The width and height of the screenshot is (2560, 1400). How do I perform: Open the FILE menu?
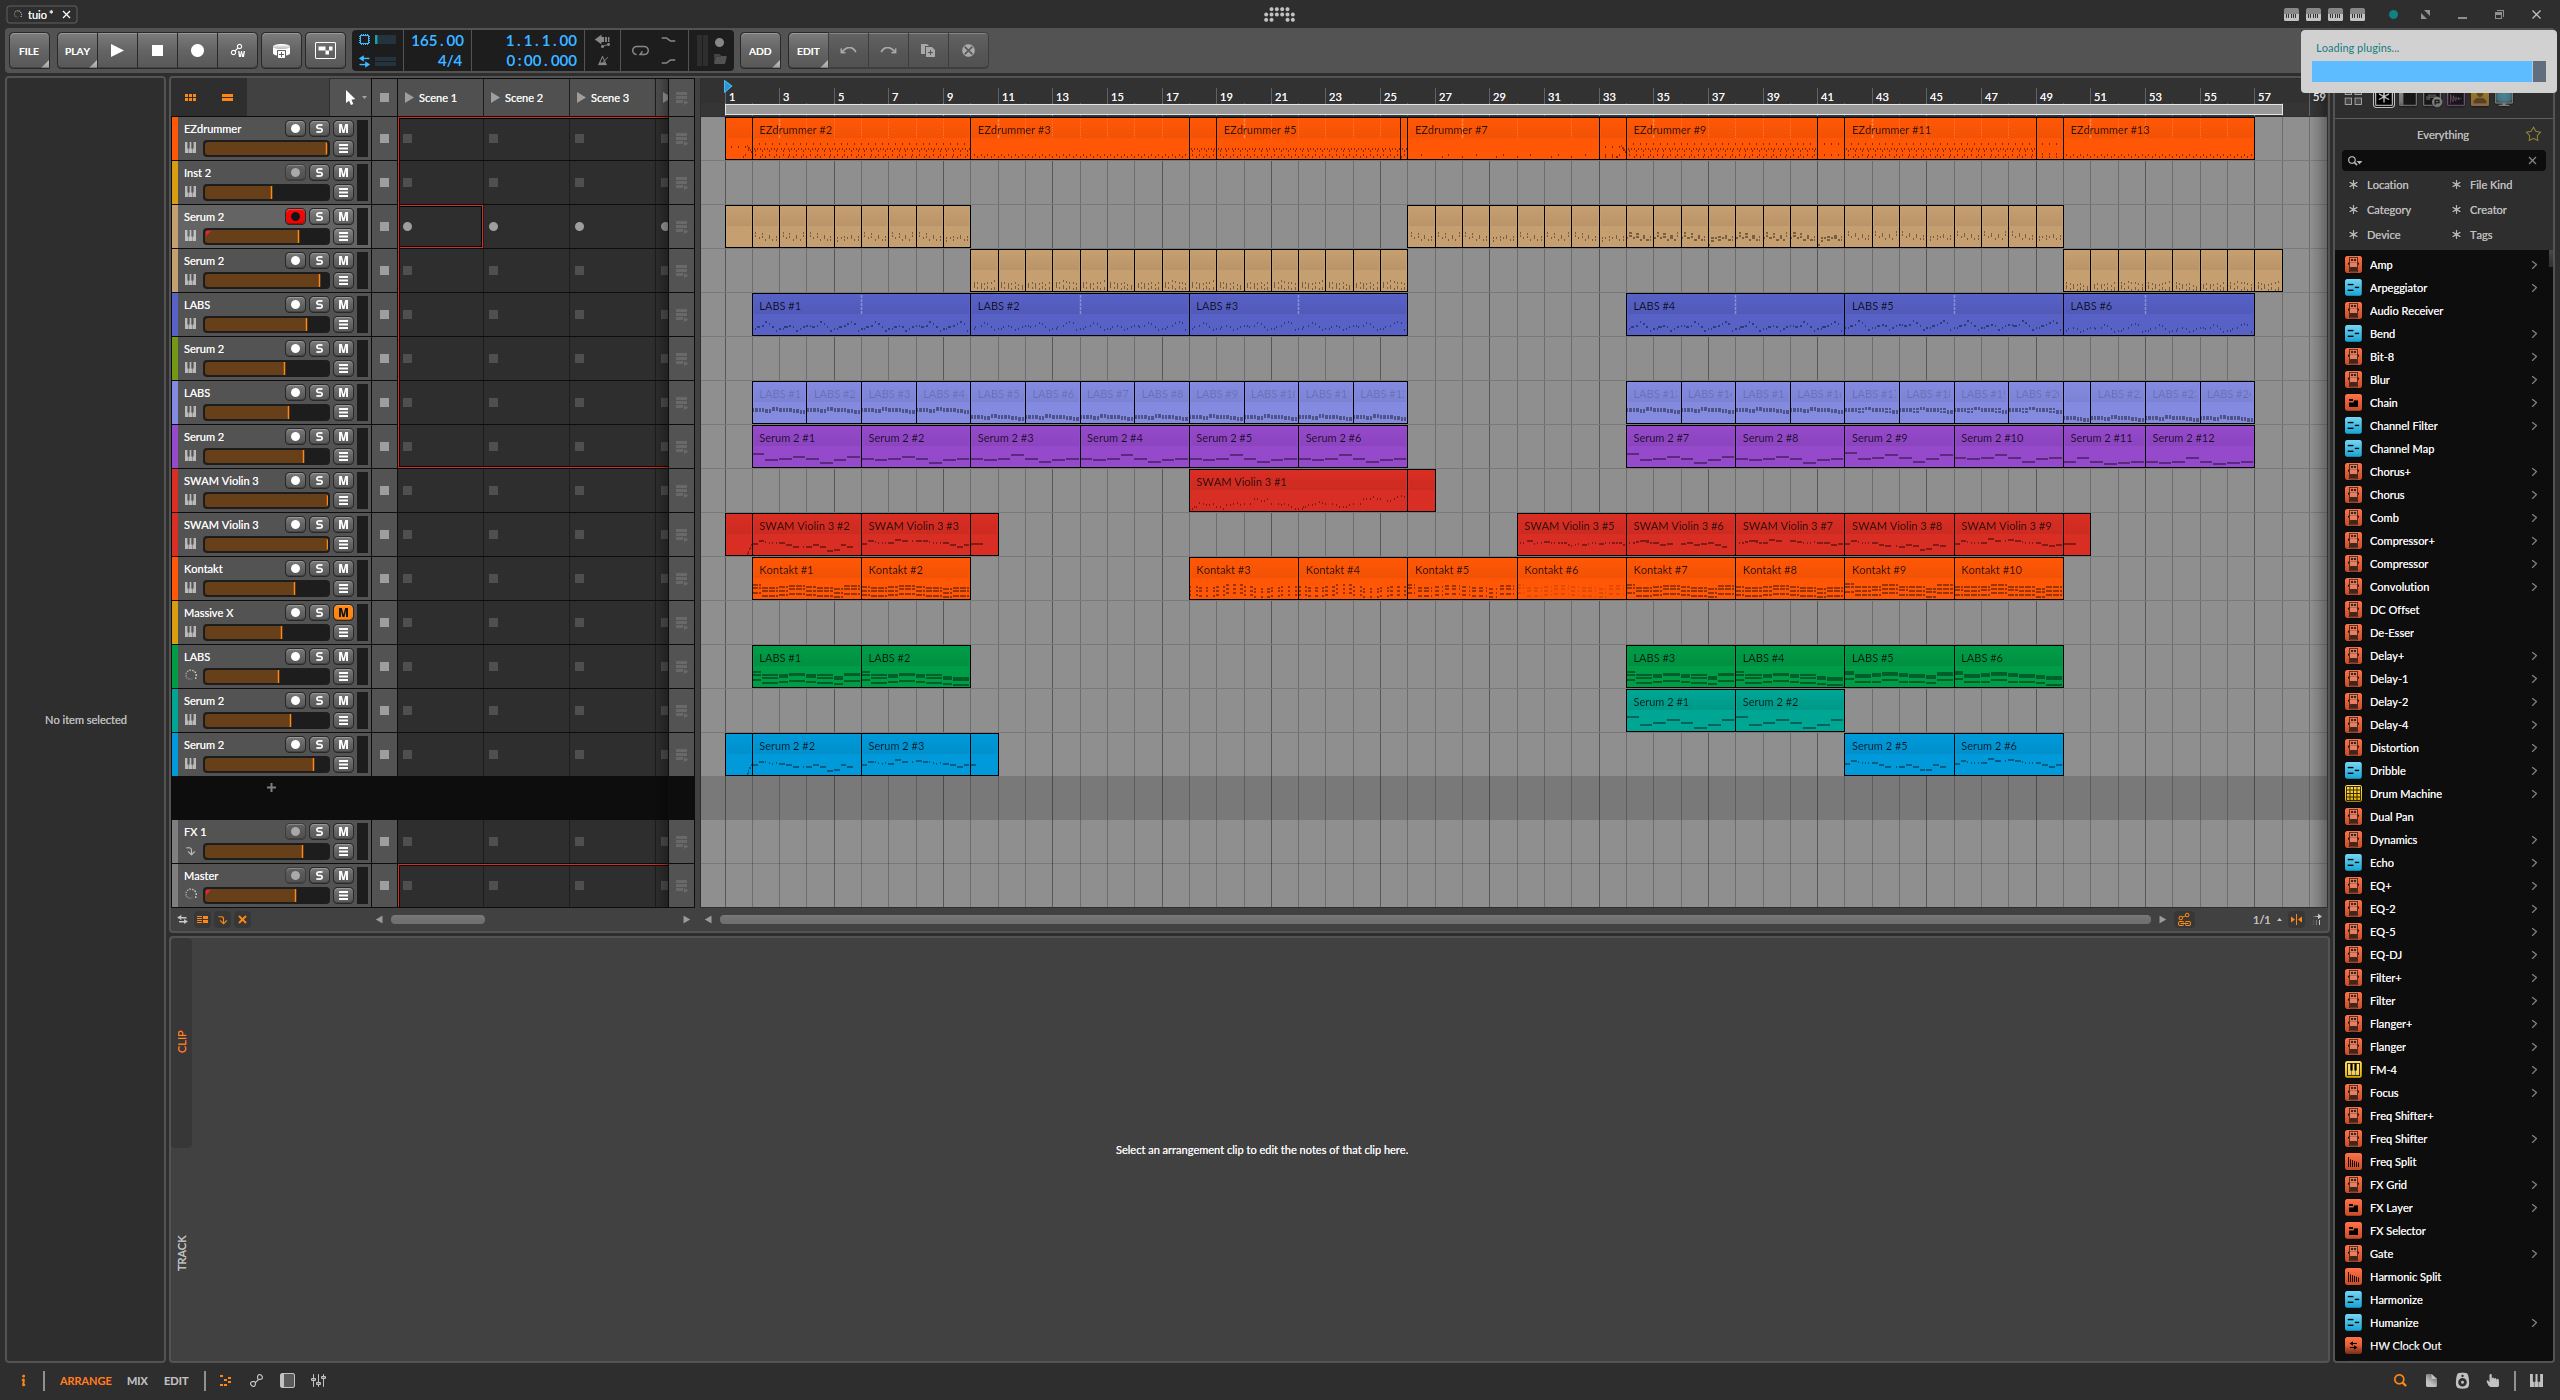click(x=29, y=51)
